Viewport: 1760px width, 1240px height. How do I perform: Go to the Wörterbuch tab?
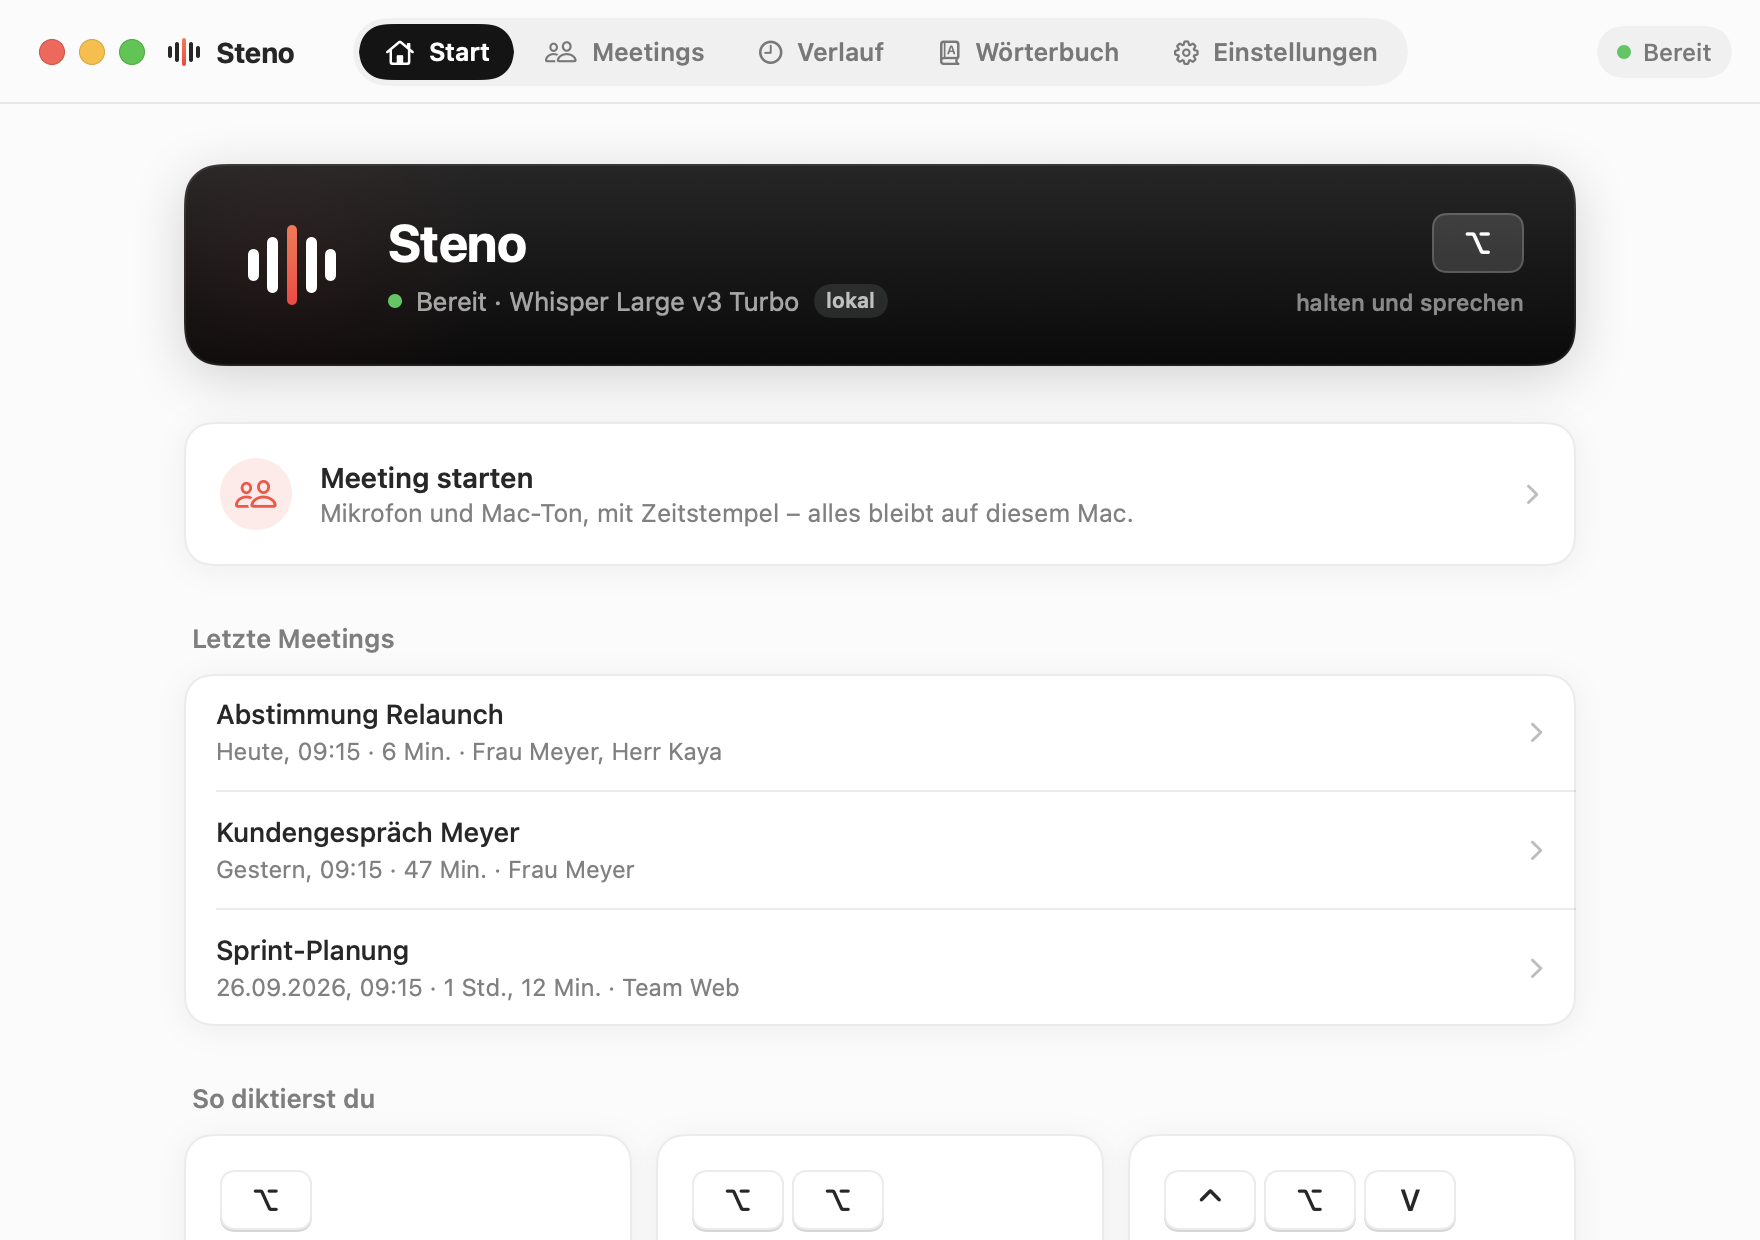(x=1029, y=52)
